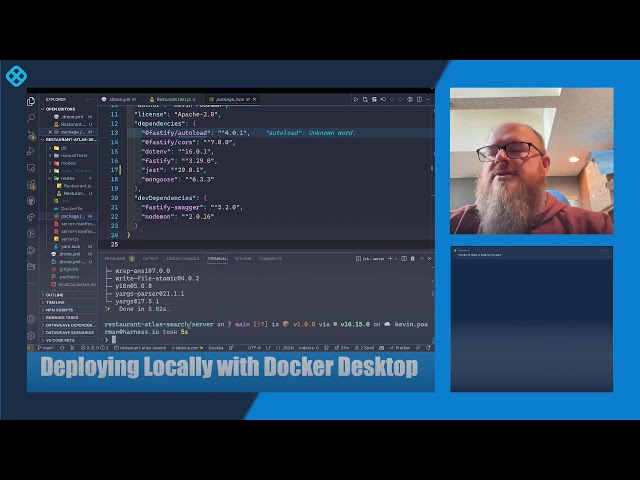The width and height of the screenshot is (640, 480).
Task: Switch to the Output panel tab
Action: 151,259
